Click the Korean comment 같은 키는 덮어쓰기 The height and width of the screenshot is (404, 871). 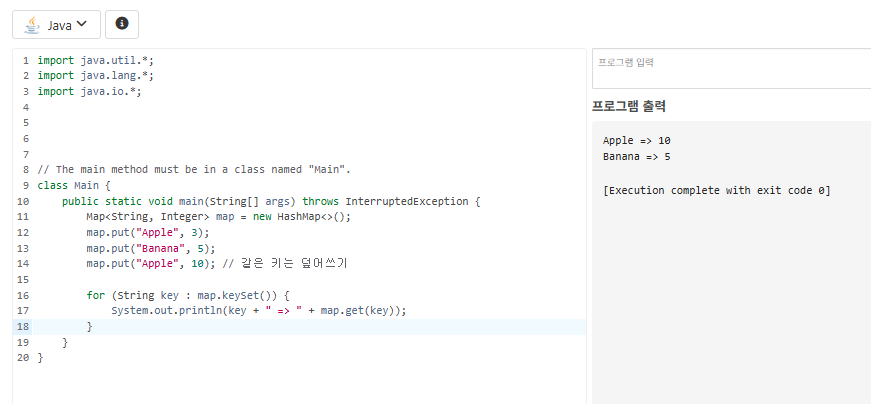point(294,263)
